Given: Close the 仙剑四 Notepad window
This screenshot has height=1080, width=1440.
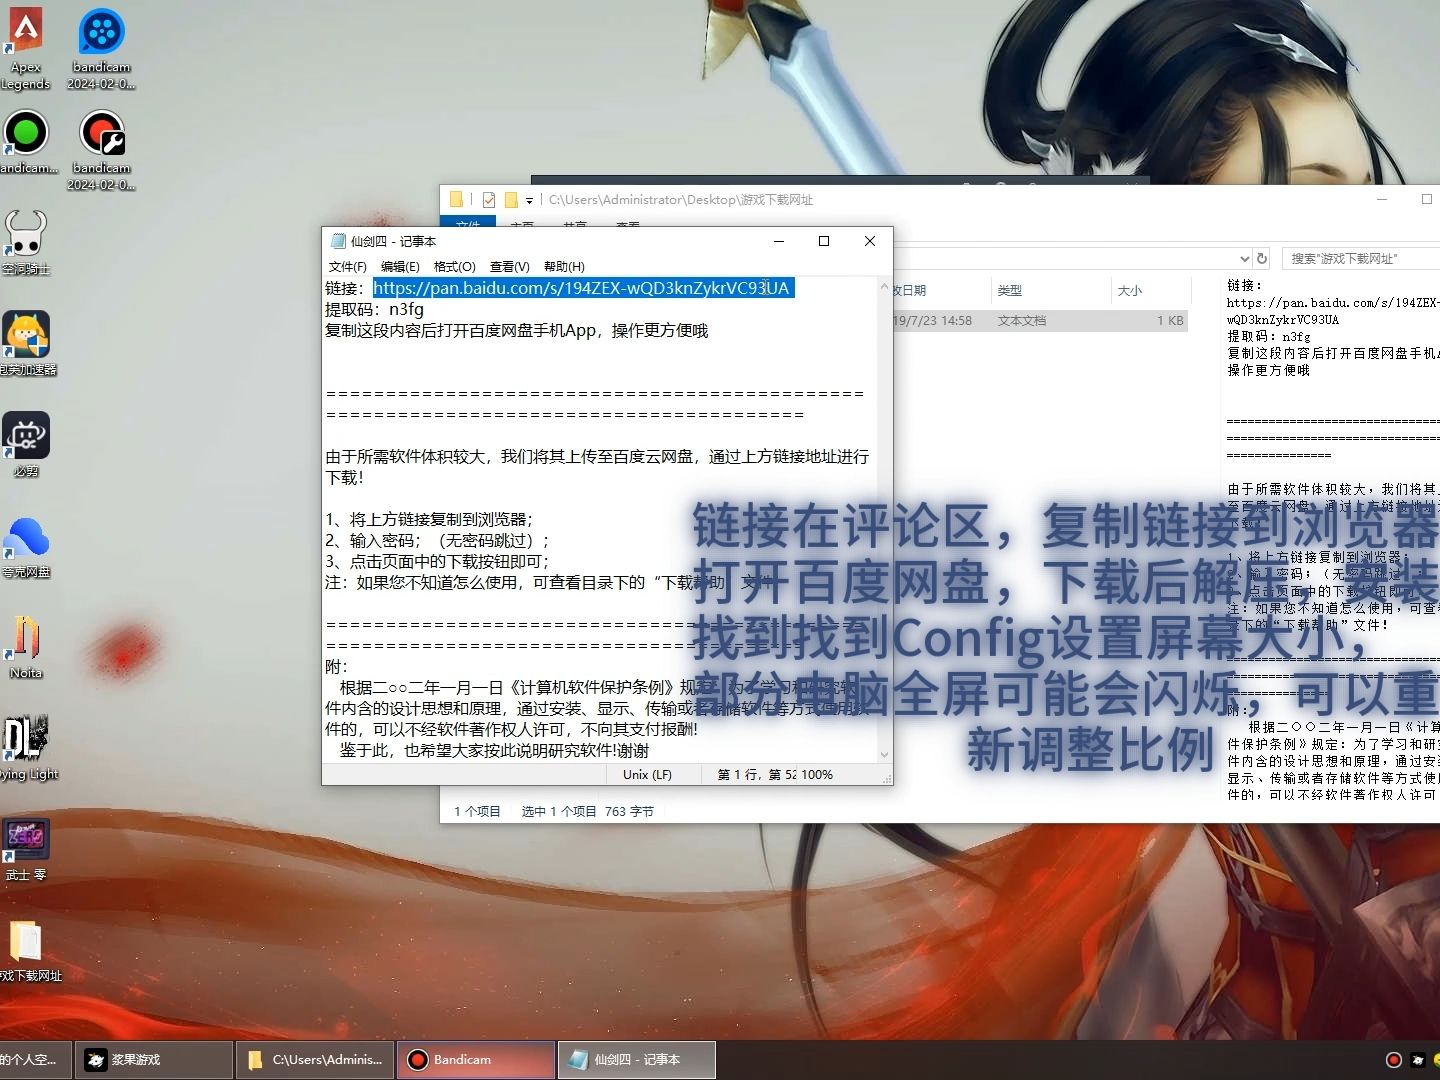Looking at the screenshot, I should pos(870,241).
